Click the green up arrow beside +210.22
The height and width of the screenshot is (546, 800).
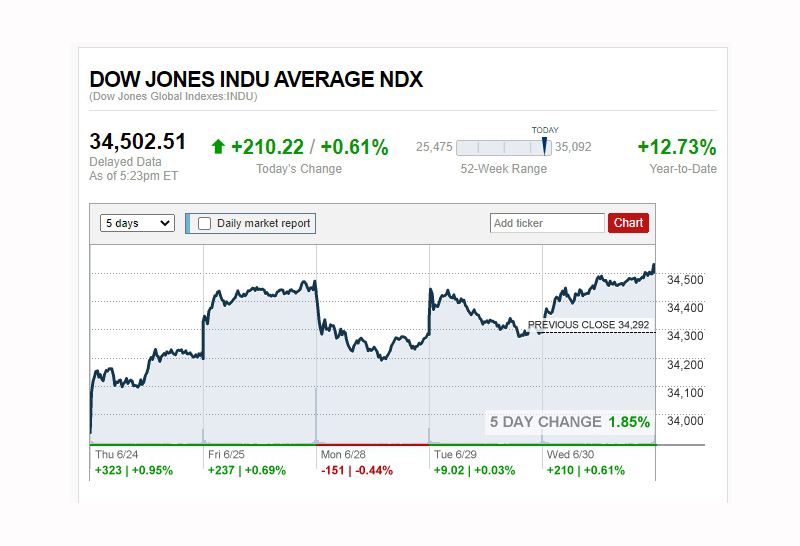click(218, 147)
